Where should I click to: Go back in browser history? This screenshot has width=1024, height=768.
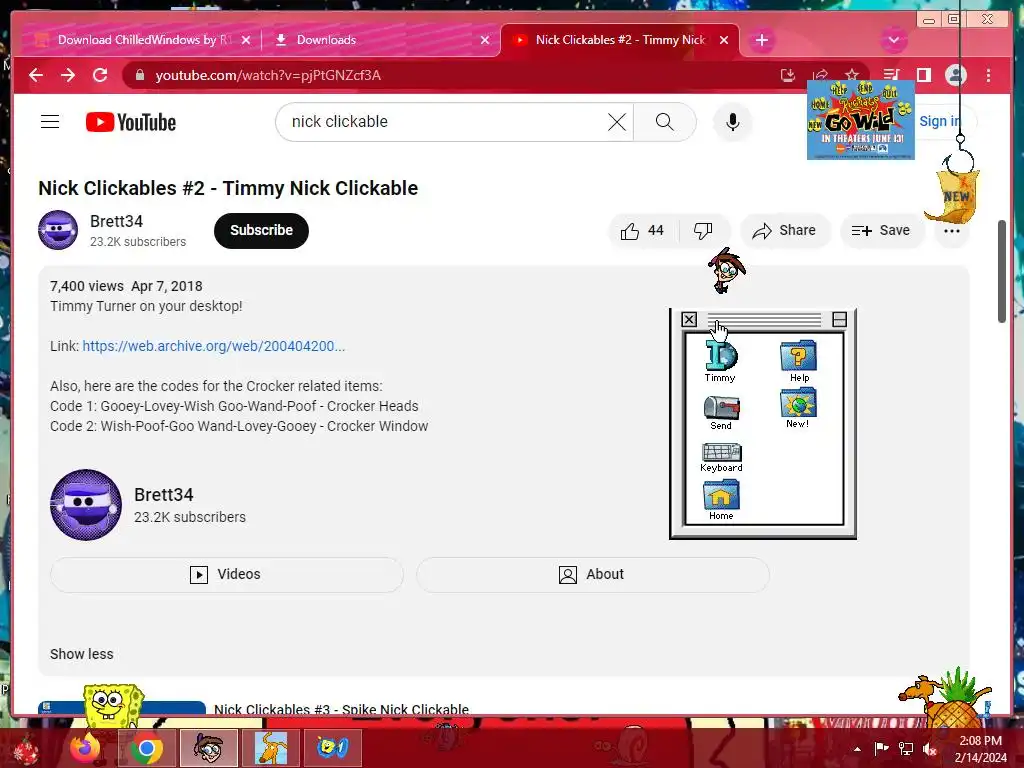(x=36, y=75)
